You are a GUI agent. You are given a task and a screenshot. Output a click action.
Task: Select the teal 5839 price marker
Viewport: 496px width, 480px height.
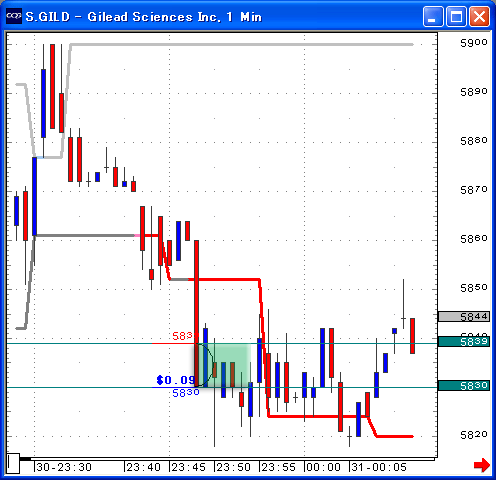tap(464, 341)
